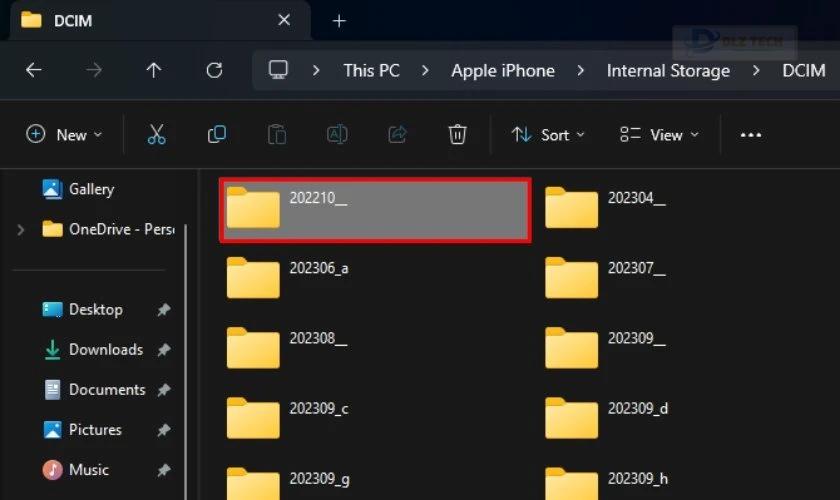This screenshot has height=500, width=840.
Task: Open OneDrive - Personal in sidebar
Action: pyautogui.click(x=108, y=229)
